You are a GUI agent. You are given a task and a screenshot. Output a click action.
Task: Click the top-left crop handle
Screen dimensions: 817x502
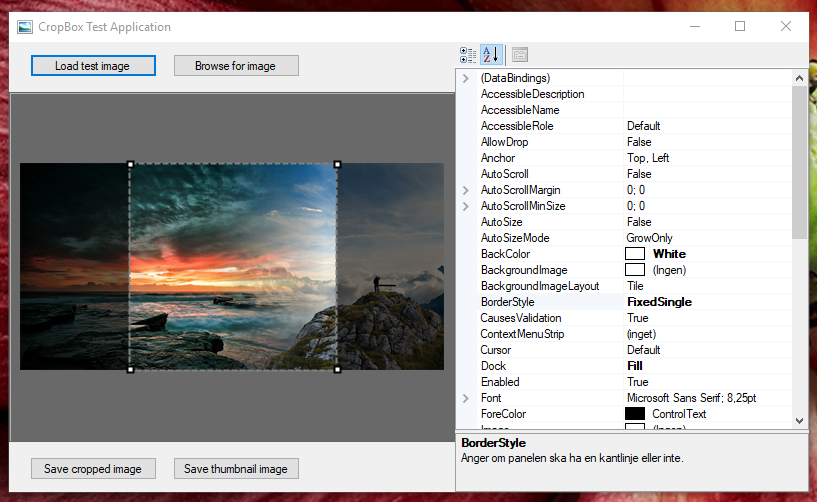(x=131, y=164)
